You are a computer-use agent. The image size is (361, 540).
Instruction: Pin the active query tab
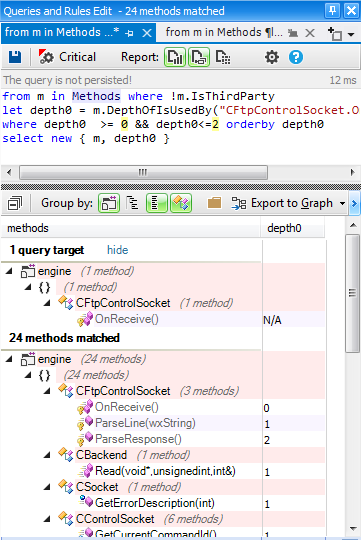pos(130,33)
